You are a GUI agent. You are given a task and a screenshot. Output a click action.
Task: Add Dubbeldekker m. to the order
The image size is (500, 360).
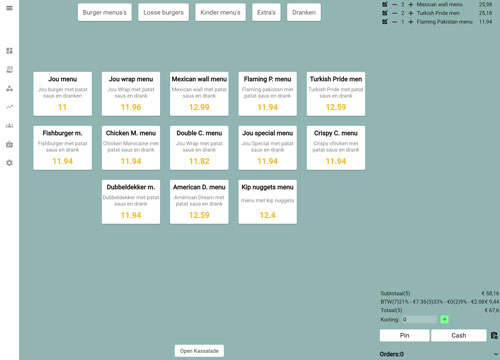131,202
